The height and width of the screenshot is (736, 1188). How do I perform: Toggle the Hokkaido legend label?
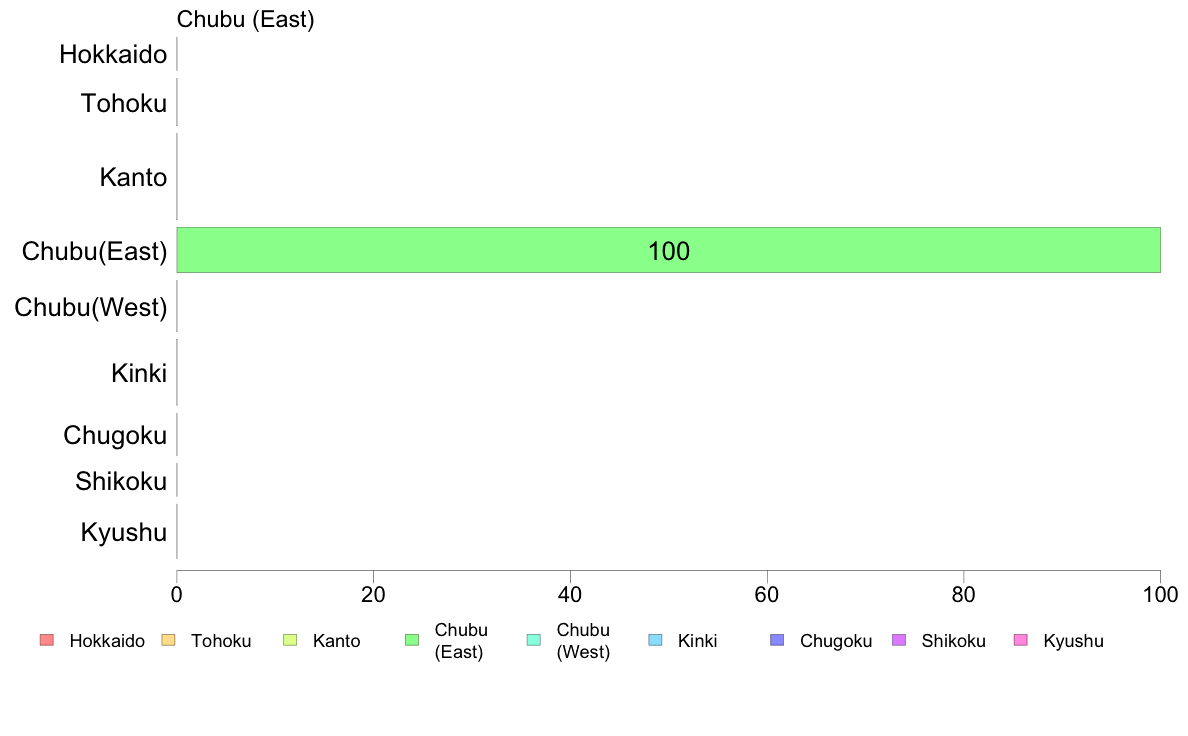coord(107,642)
